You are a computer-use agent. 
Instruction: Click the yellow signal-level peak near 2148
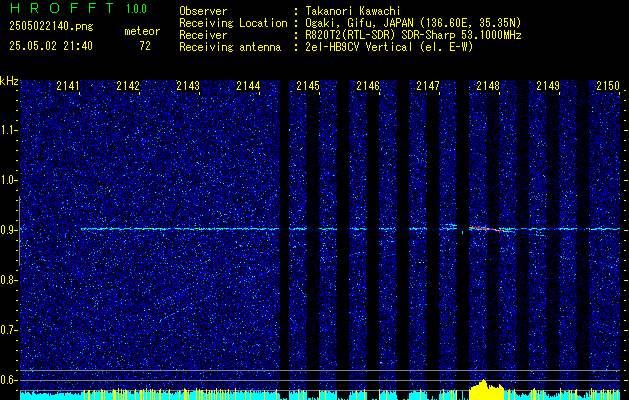(486, 389)
